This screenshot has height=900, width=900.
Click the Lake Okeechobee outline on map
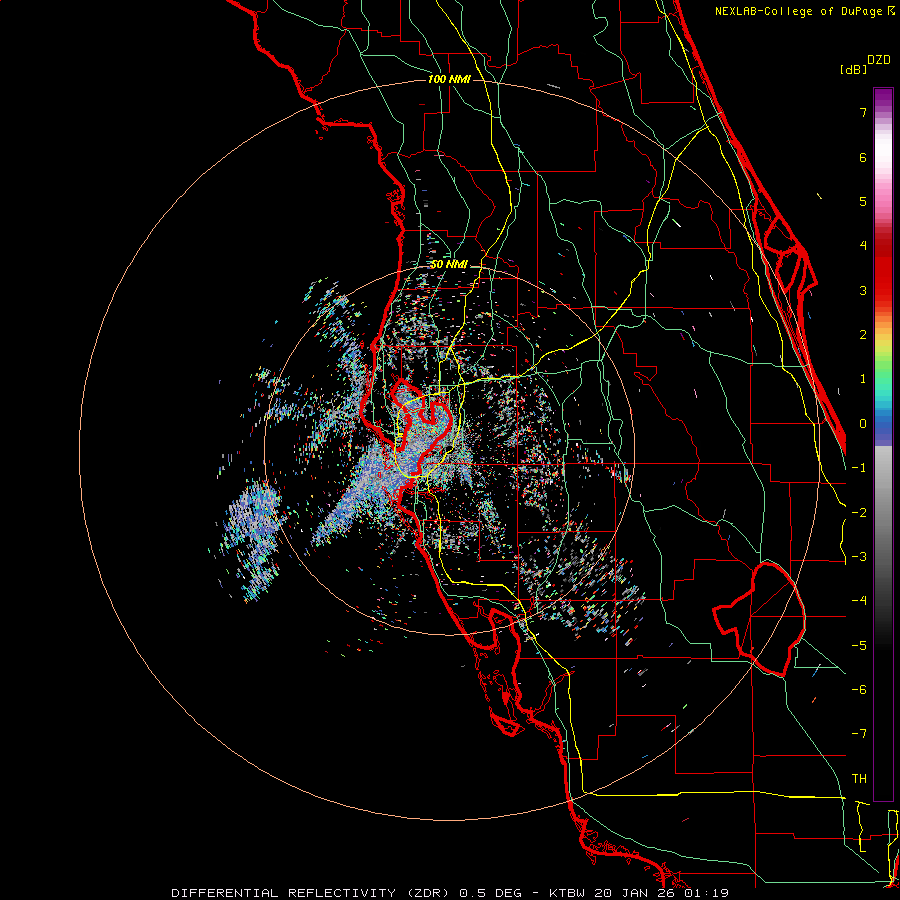tap(759, 619)
